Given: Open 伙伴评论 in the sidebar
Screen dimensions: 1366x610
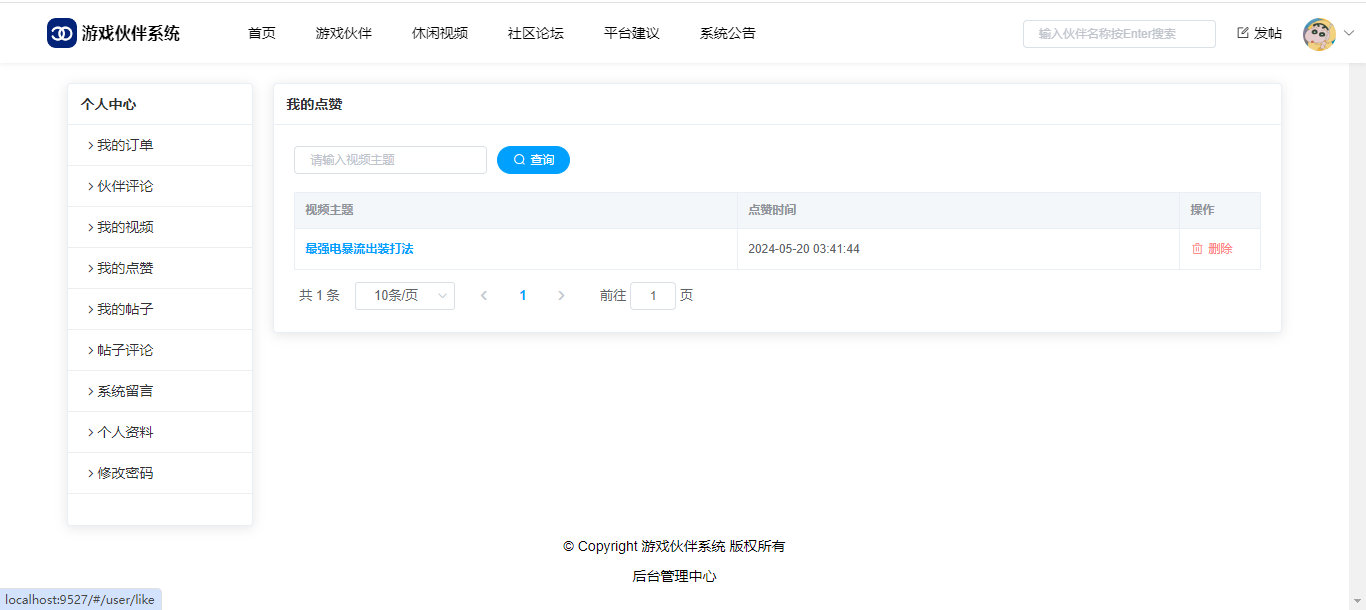Looking at the screenshot, I should click(x=160, y=186).
